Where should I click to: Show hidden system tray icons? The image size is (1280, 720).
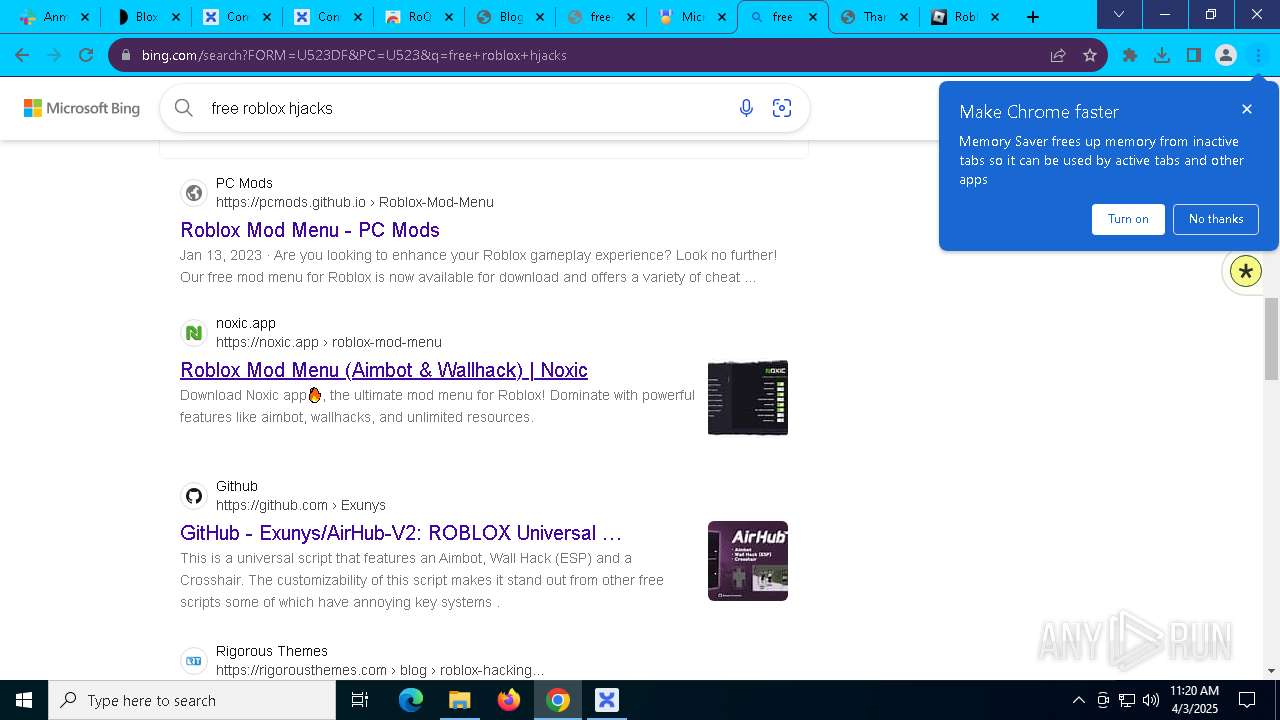coord(1078,700)
